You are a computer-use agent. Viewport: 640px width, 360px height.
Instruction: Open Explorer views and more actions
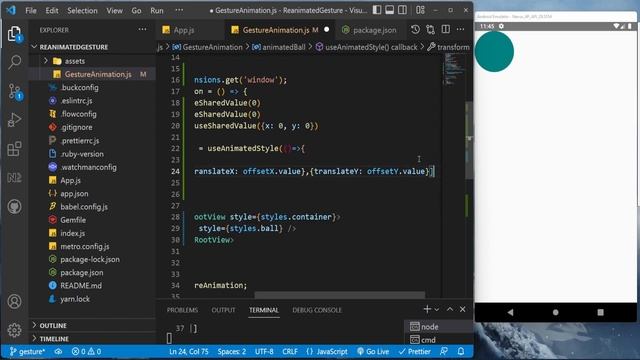pos(142,29)
